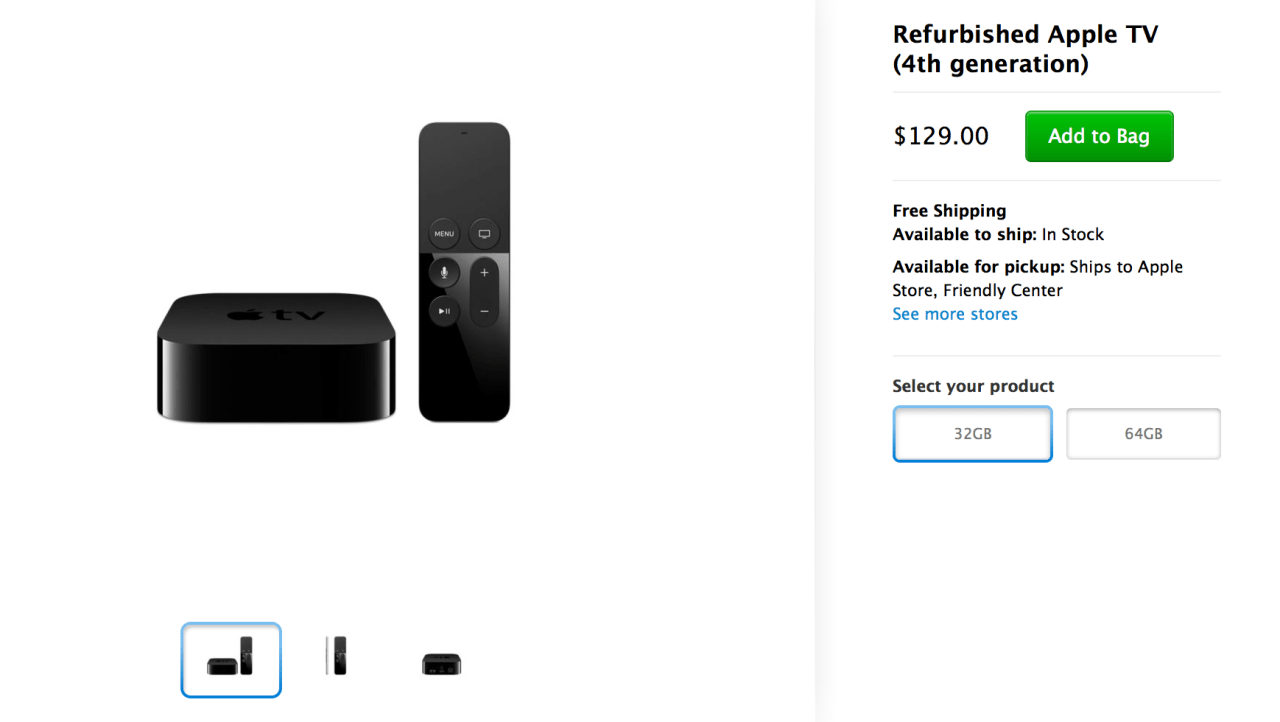Click the microphone icon on the remote

(444, 272)
